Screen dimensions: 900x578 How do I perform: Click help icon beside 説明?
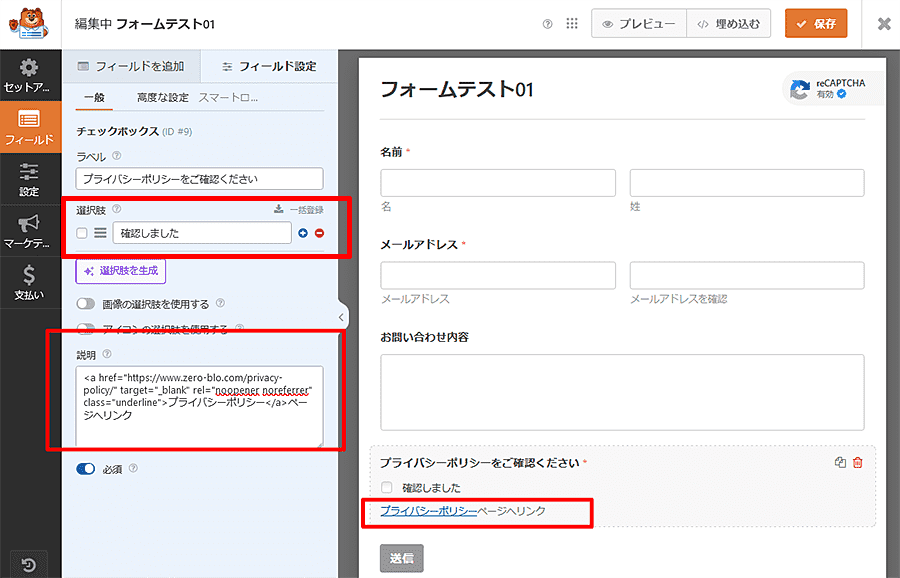coord(107,354)
